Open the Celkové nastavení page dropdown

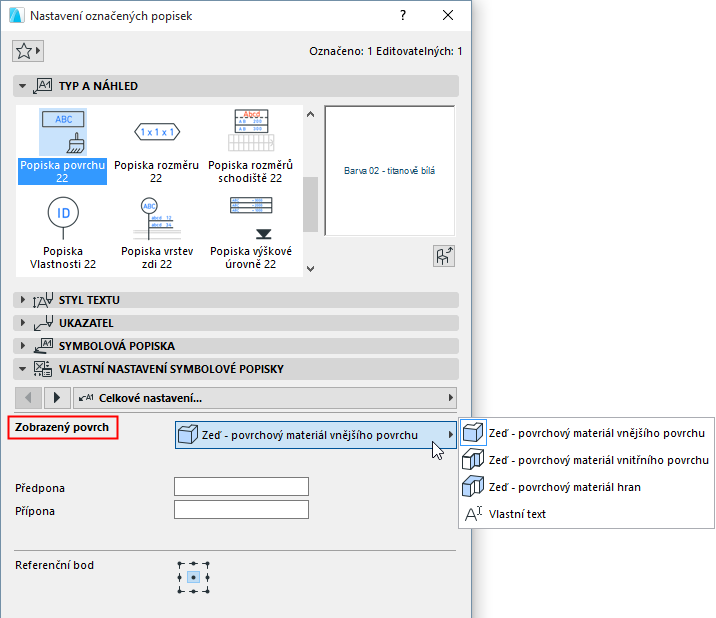[x=265, y=398]
